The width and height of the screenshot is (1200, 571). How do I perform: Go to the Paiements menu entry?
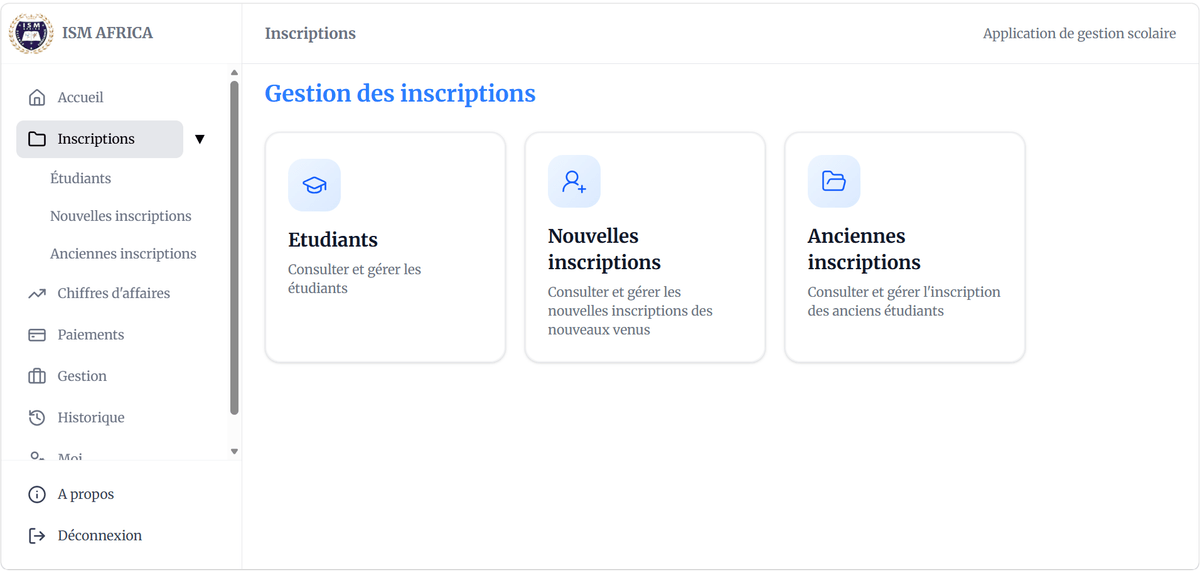coord(90,335)
